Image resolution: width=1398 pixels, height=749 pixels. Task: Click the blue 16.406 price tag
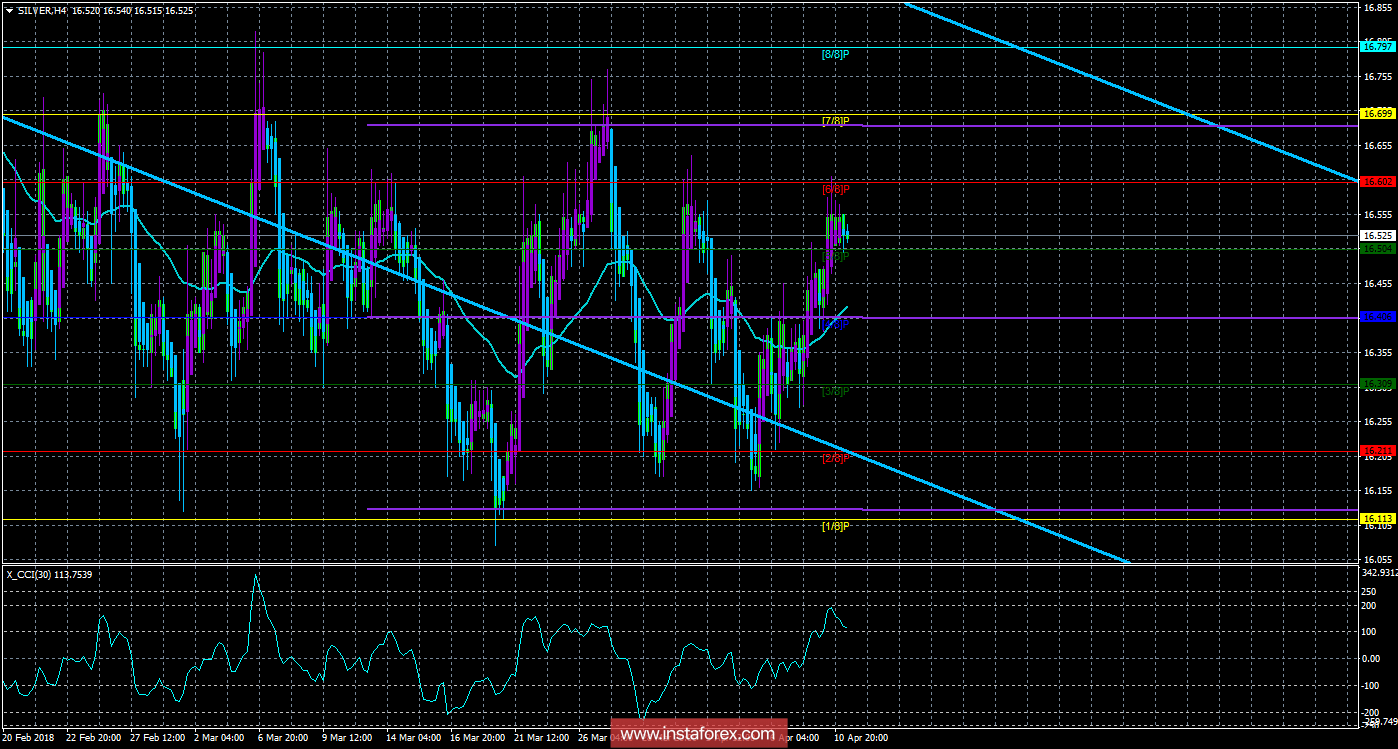pyautogui.click(x=1377, y=317)
